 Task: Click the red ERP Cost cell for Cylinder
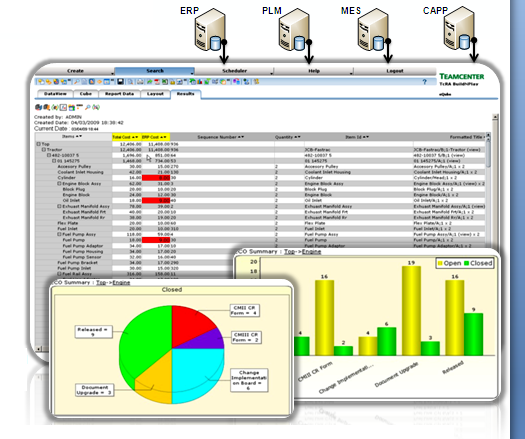(156, 178)
